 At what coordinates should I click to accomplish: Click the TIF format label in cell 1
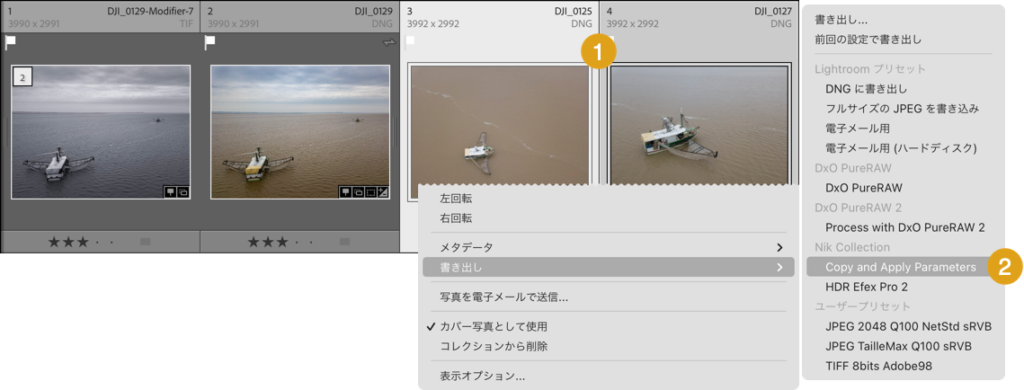click(187, 24)
